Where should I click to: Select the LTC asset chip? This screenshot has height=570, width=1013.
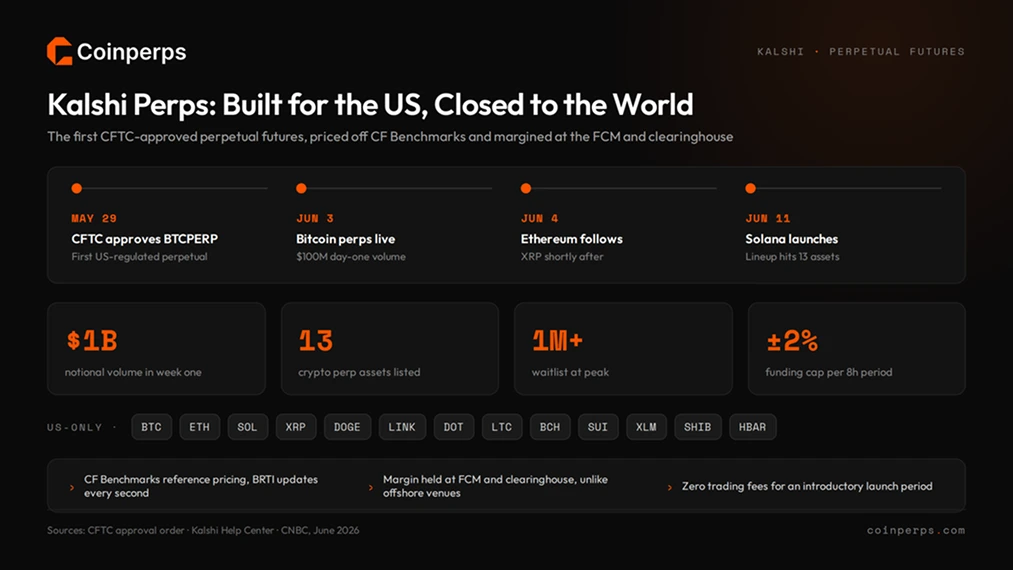(x=502, y=427)
